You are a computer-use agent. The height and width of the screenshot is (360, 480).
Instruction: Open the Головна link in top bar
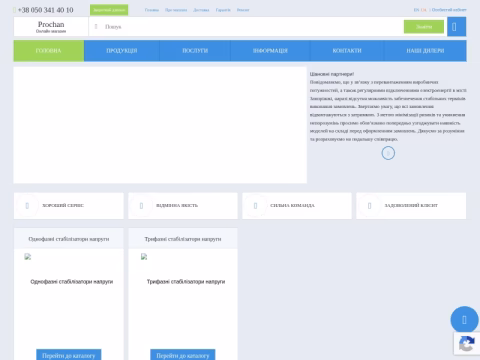152,10
